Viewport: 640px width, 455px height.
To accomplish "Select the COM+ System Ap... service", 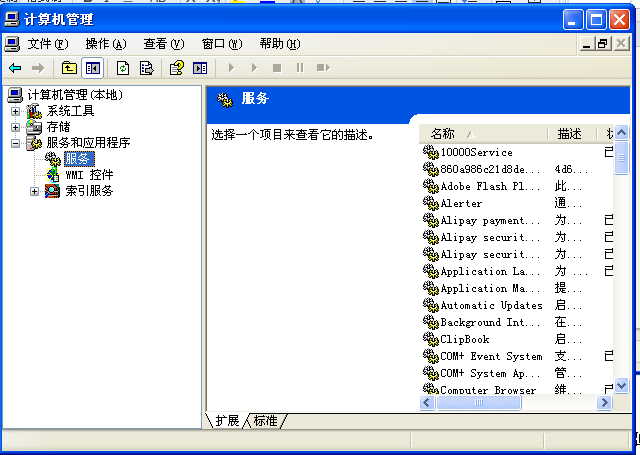I will [x=490, y=373].
